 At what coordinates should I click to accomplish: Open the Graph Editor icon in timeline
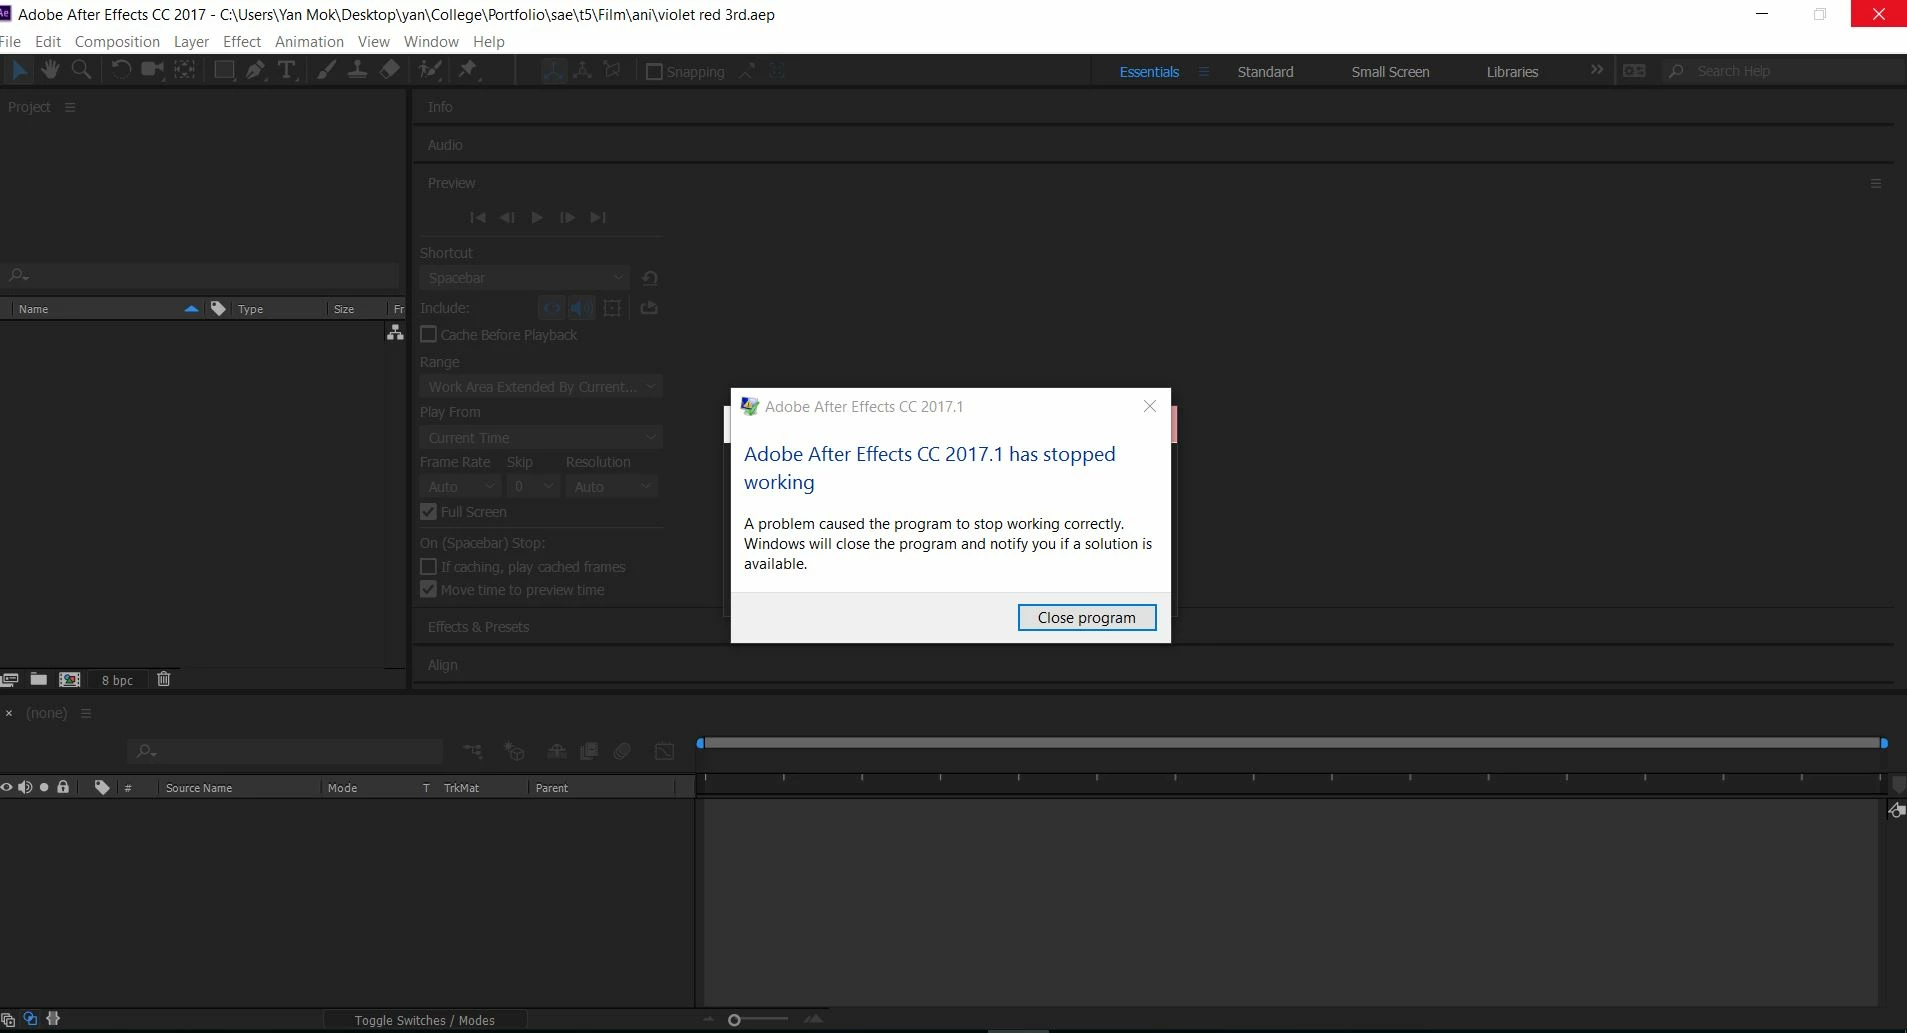click(x=664, y=751)
